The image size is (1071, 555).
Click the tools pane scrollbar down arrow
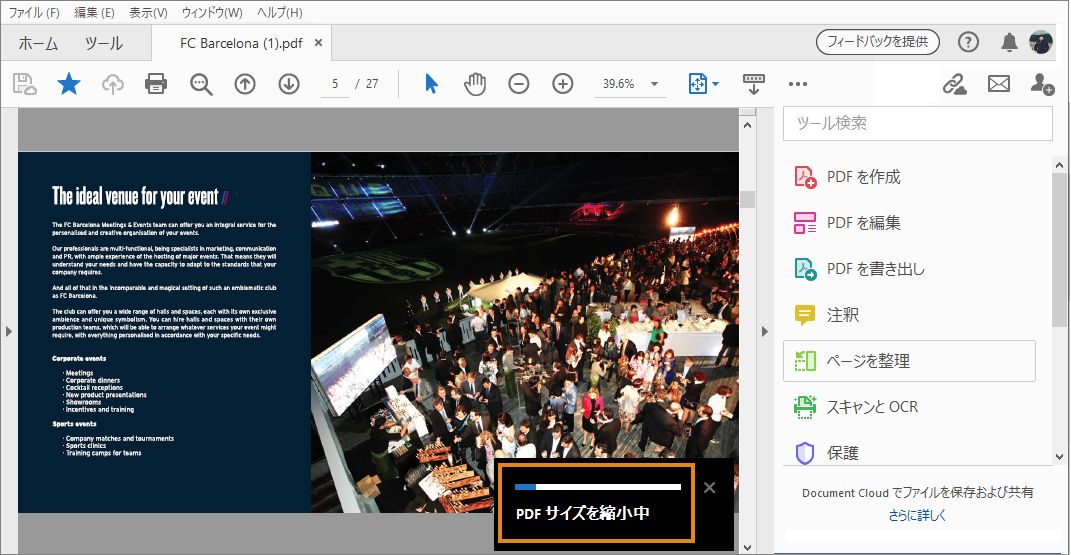tap(1059, 457)
